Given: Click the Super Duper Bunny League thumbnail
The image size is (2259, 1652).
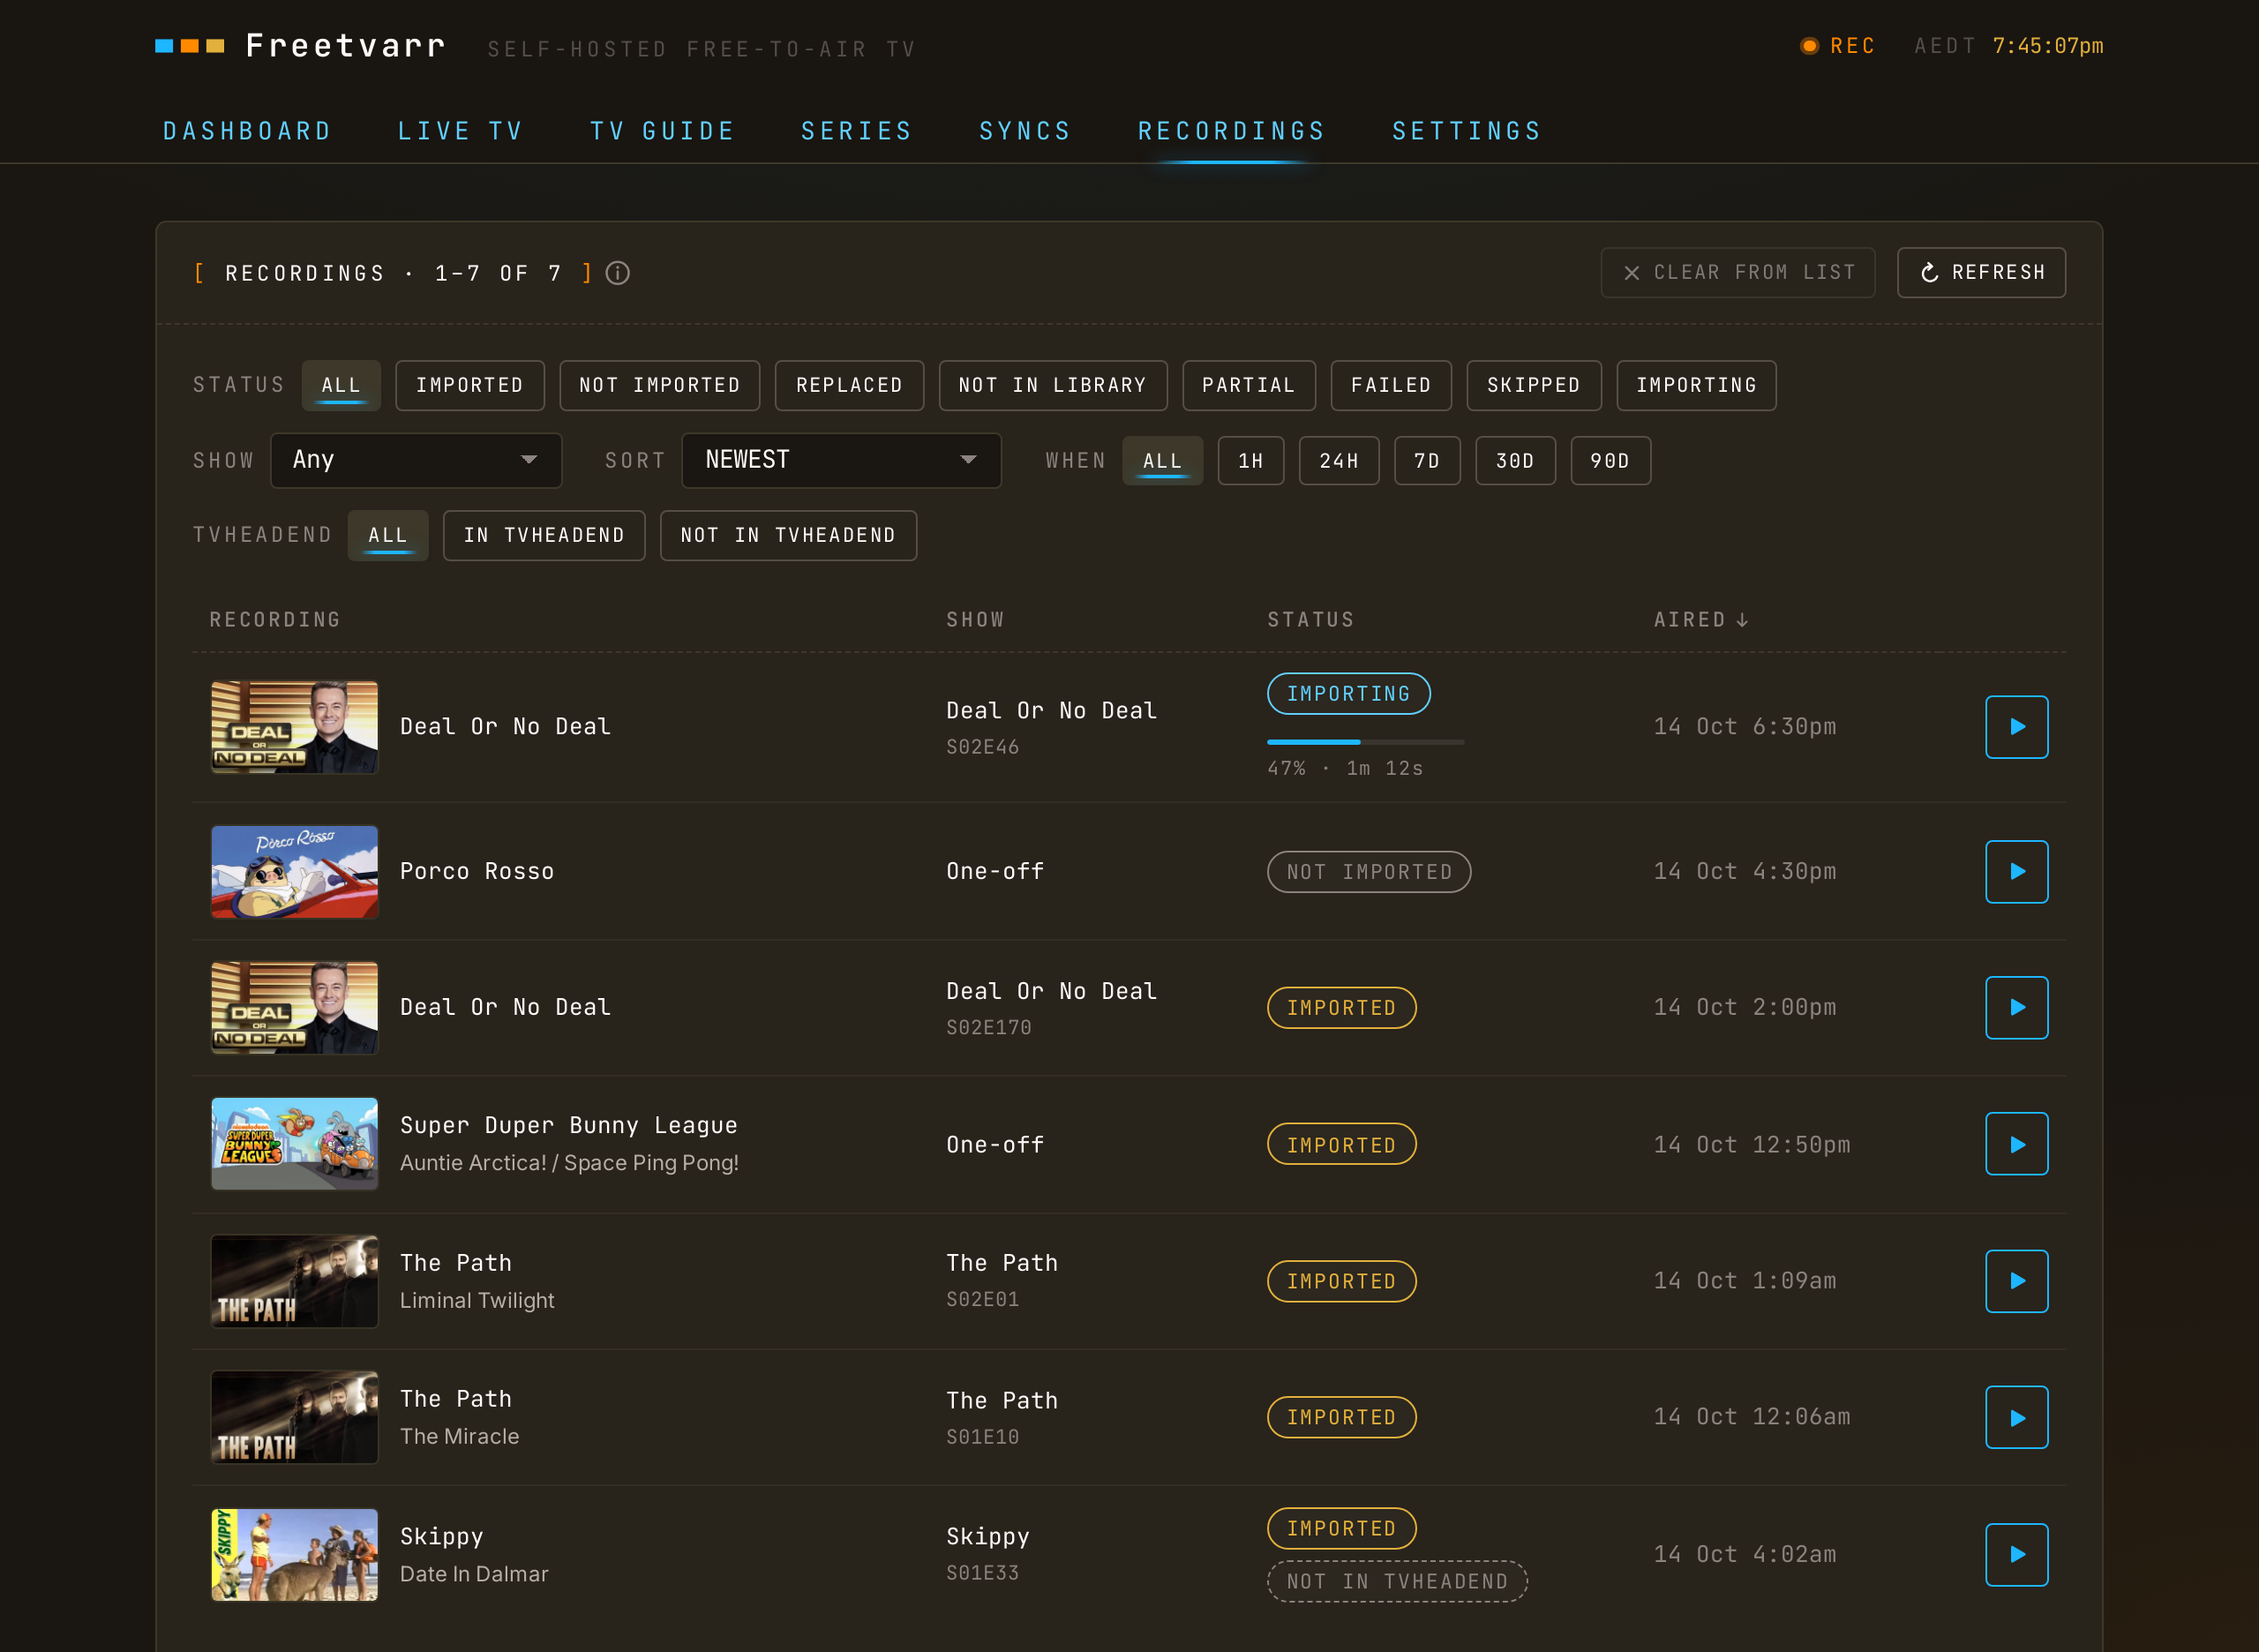Looking at the screenshot, I should (x=294, y=1144).
